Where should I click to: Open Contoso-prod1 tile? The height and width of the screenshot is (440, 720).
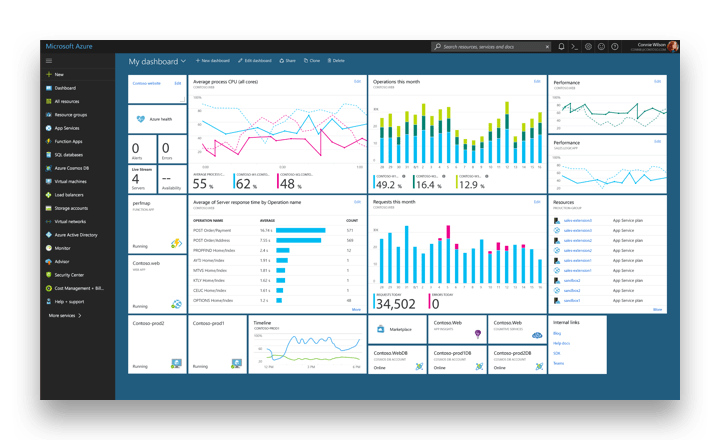(218, 344)
